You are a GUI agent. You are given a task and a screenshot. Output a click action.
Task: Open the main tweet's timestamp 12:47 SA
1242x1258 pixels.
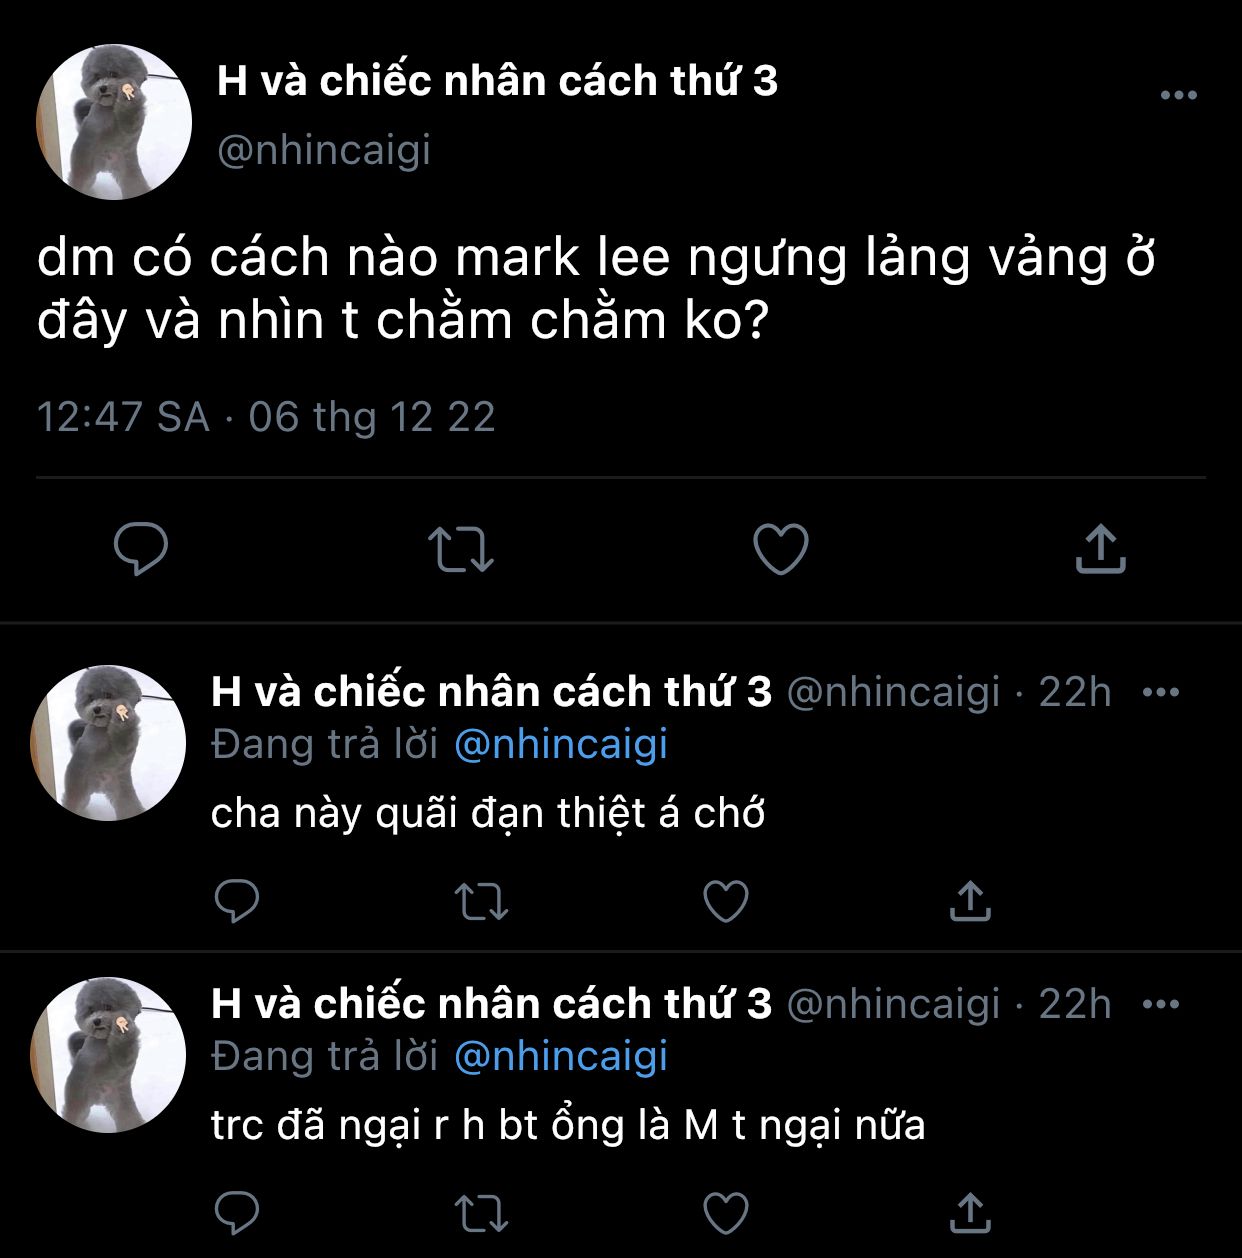pyautogui.click(x=123, y=417)
